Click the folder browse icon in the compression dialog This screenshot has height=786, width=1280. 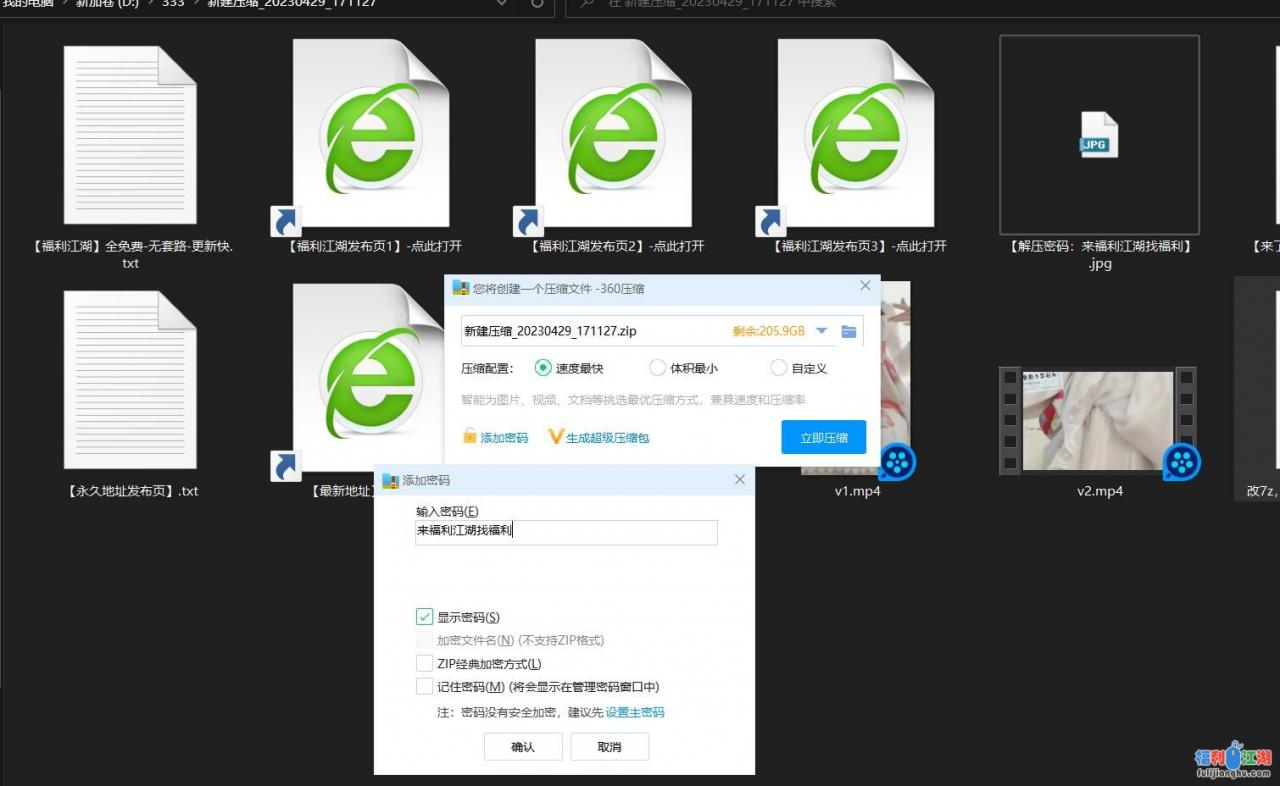[849, 332]
